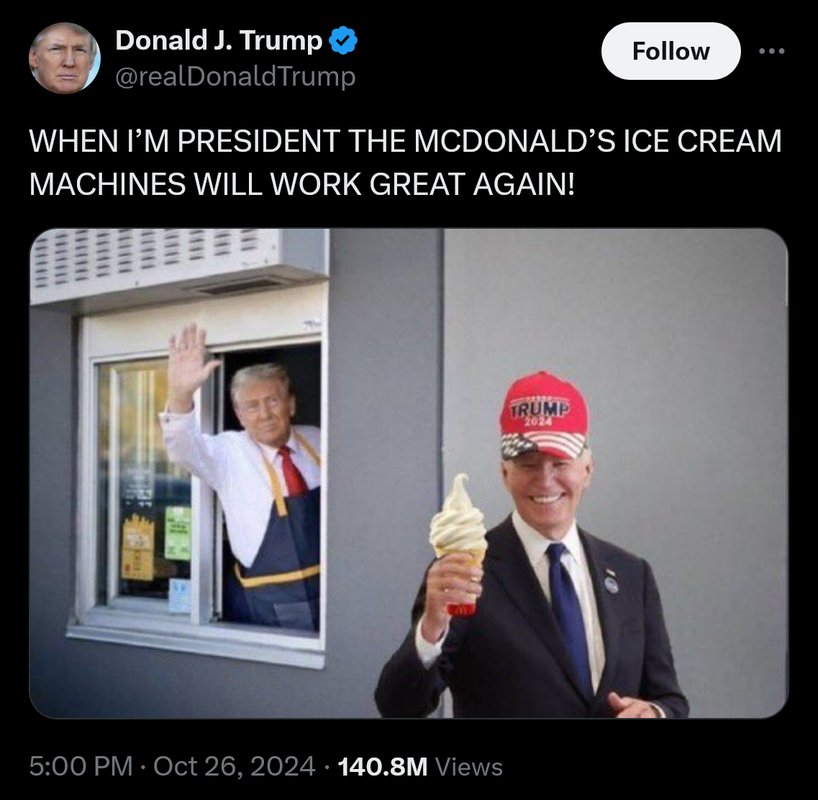
Task: Click the menu stickers on the window glass
Action: pyautogui.click(x=156, y=543)
